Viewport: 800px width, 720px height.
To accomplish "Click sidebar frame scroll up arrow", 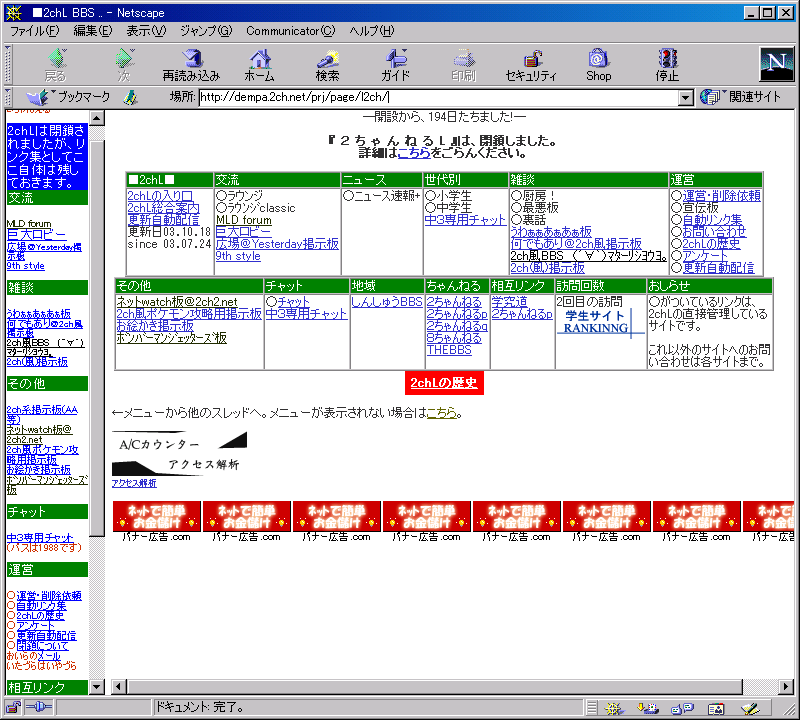I will [97, 118].
